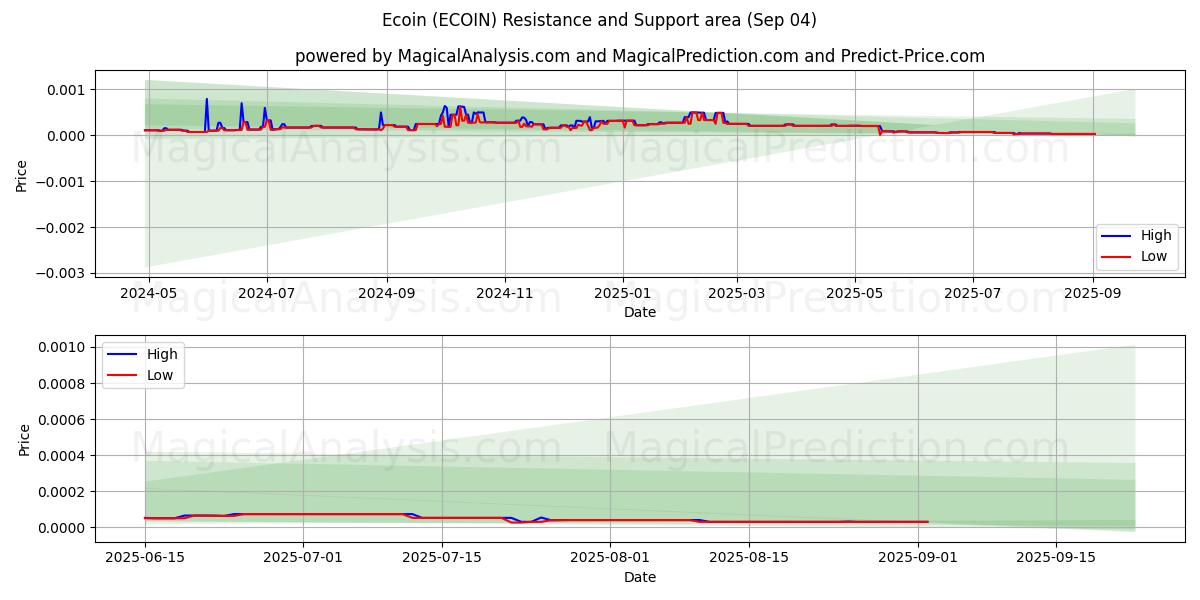Pick the '2025-09-15' date tick label

click(x=1056, y=559)
